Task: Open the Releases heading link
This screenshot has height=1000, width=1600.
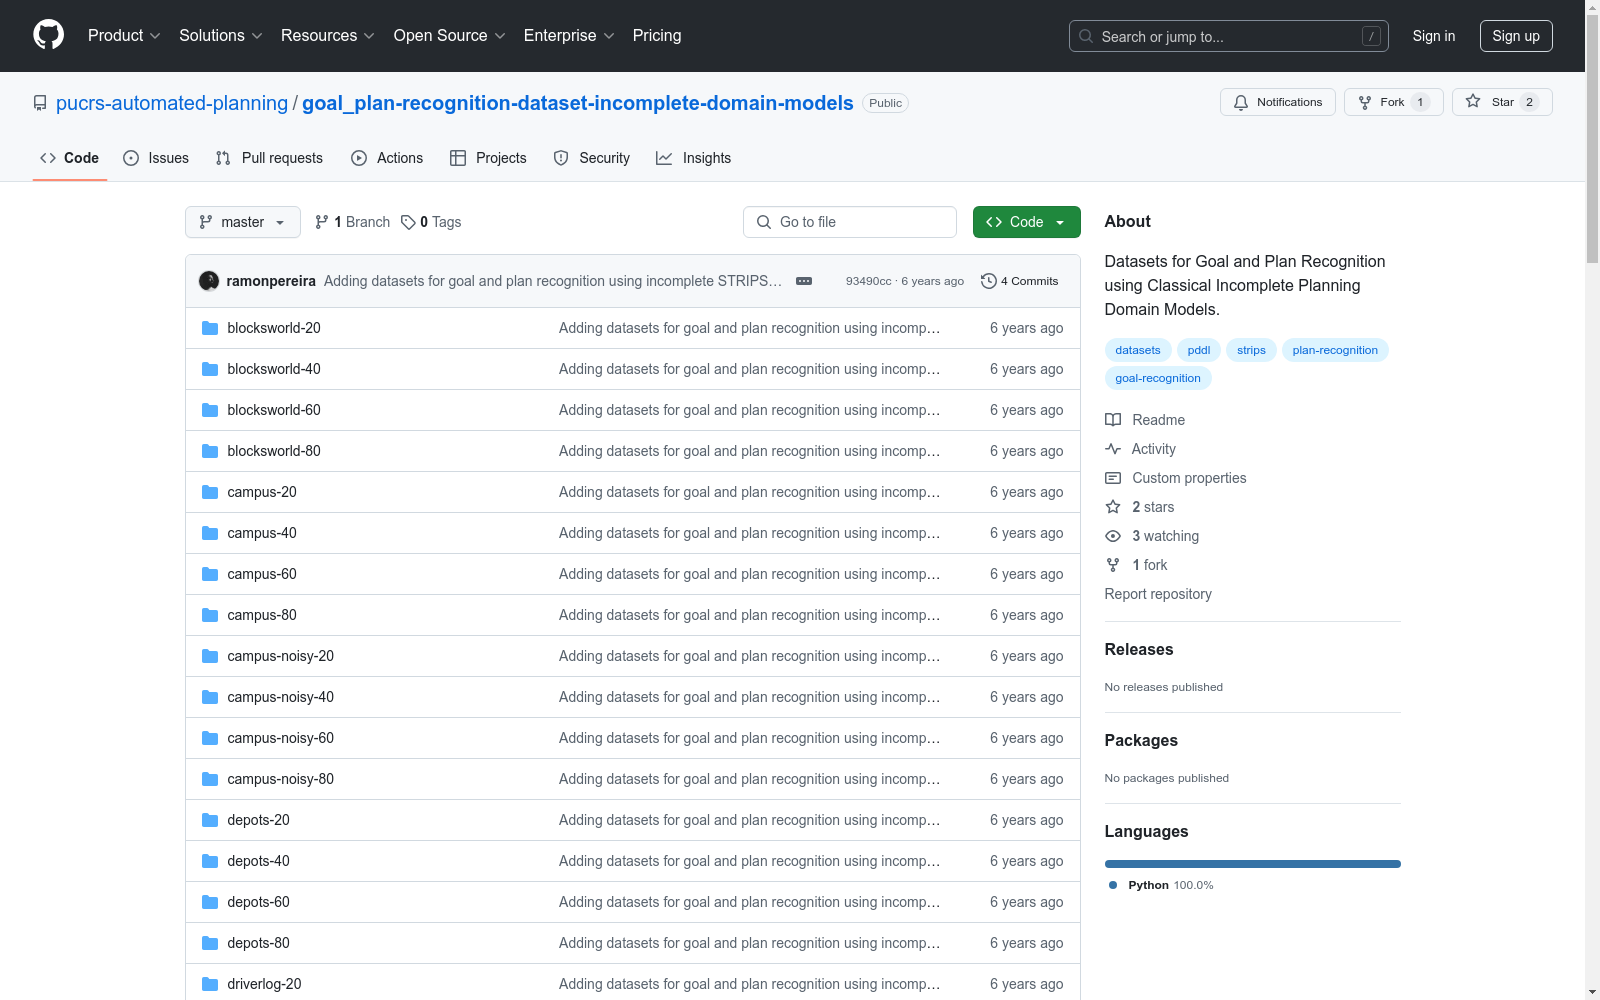Action: (x=1139, y=649)
